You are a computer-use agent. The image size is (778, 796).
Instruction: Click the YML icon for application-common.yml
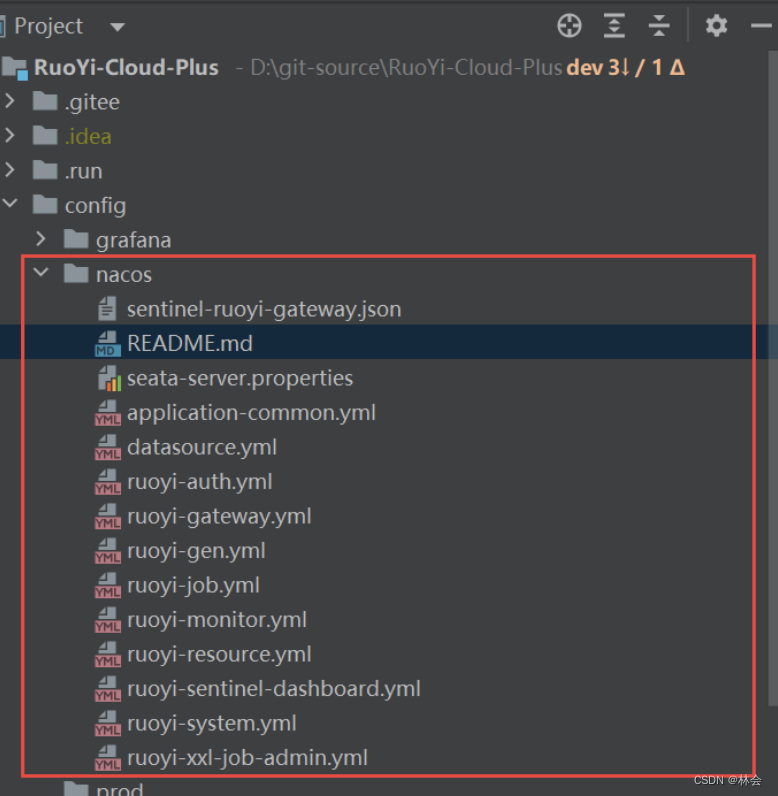tap(108, 413)
